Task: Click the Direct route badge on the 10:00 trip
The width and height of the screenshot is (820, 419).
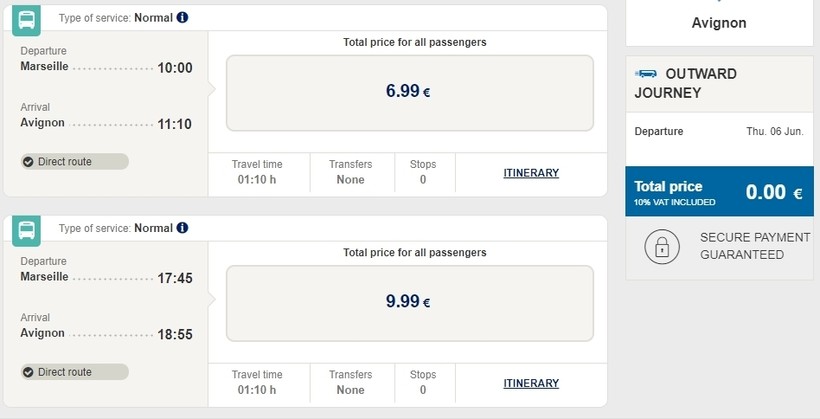Action: tap(75, 161)
